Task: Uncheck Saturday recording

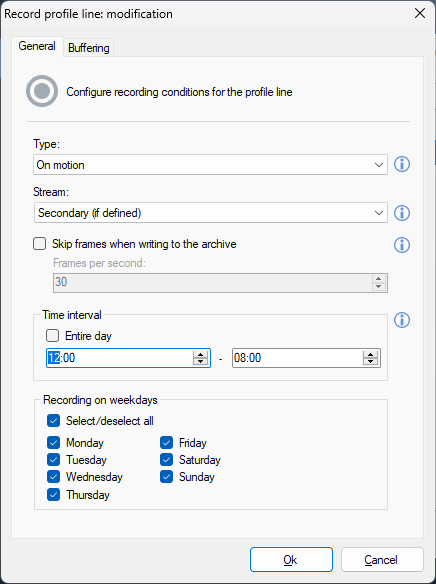Action: tap(166, 460)
